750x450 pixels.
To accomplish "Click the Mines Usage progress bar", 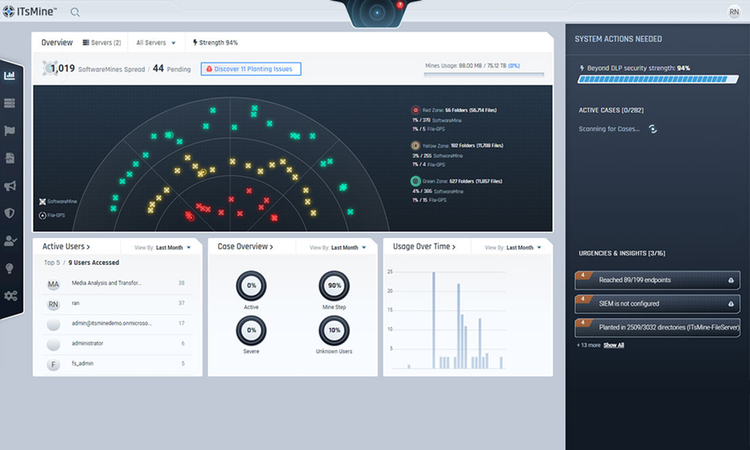I will 484,74.
